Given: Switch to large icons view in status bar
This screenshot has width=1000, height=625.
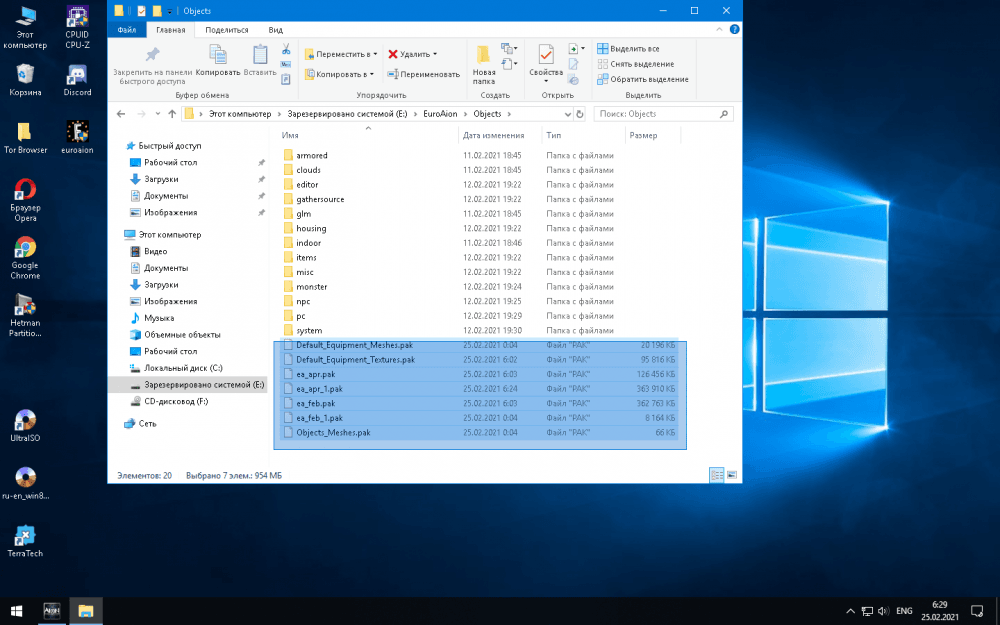Looking at the screenshot, I should tap(731, 475).
